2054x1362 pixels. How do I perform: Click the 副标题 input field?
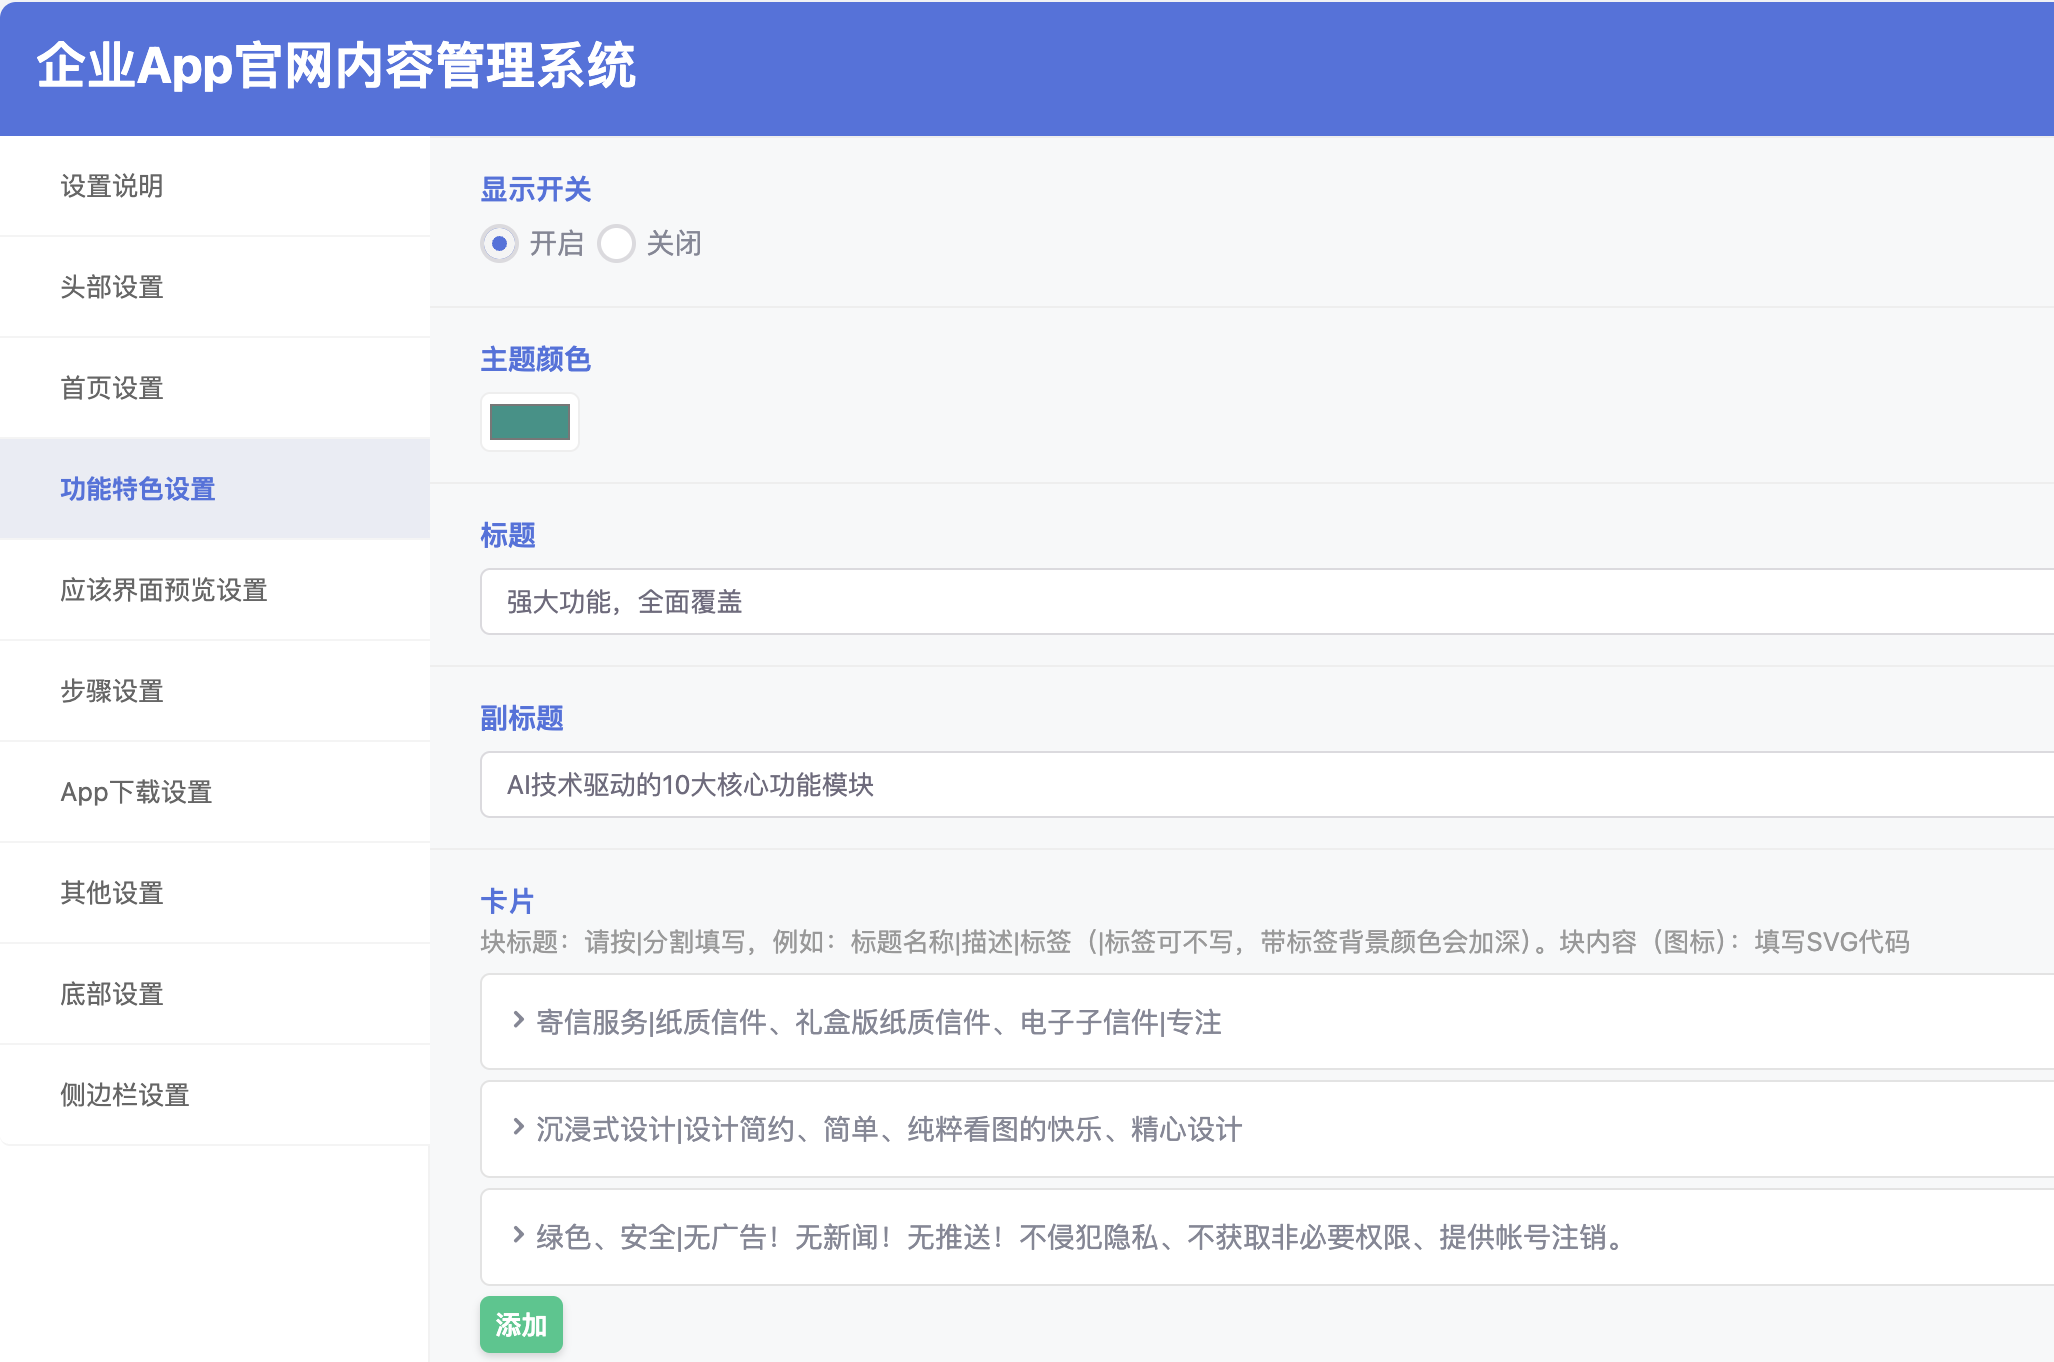(1267, 785)
